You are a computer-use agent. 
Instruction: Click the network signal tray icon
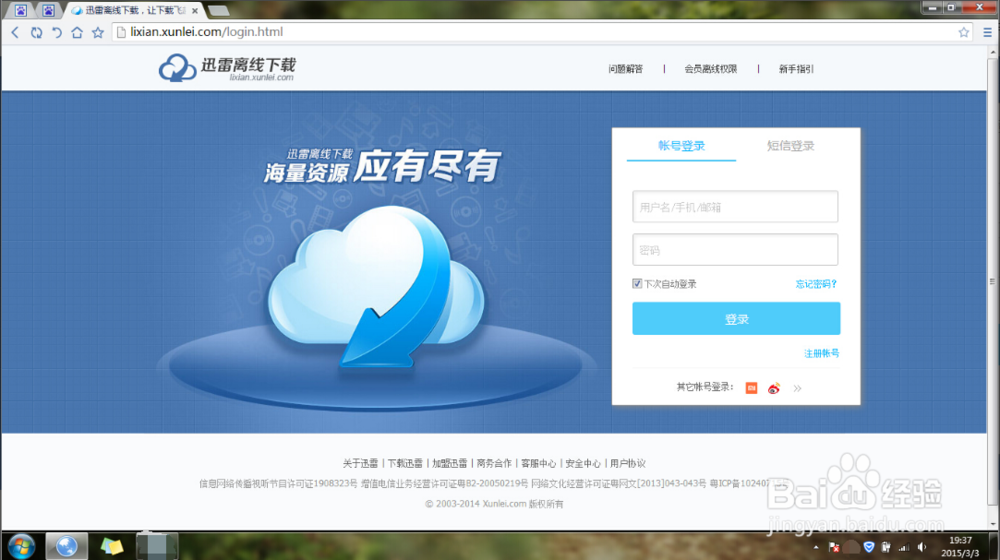pyautogui.click(x=904, y=547)
